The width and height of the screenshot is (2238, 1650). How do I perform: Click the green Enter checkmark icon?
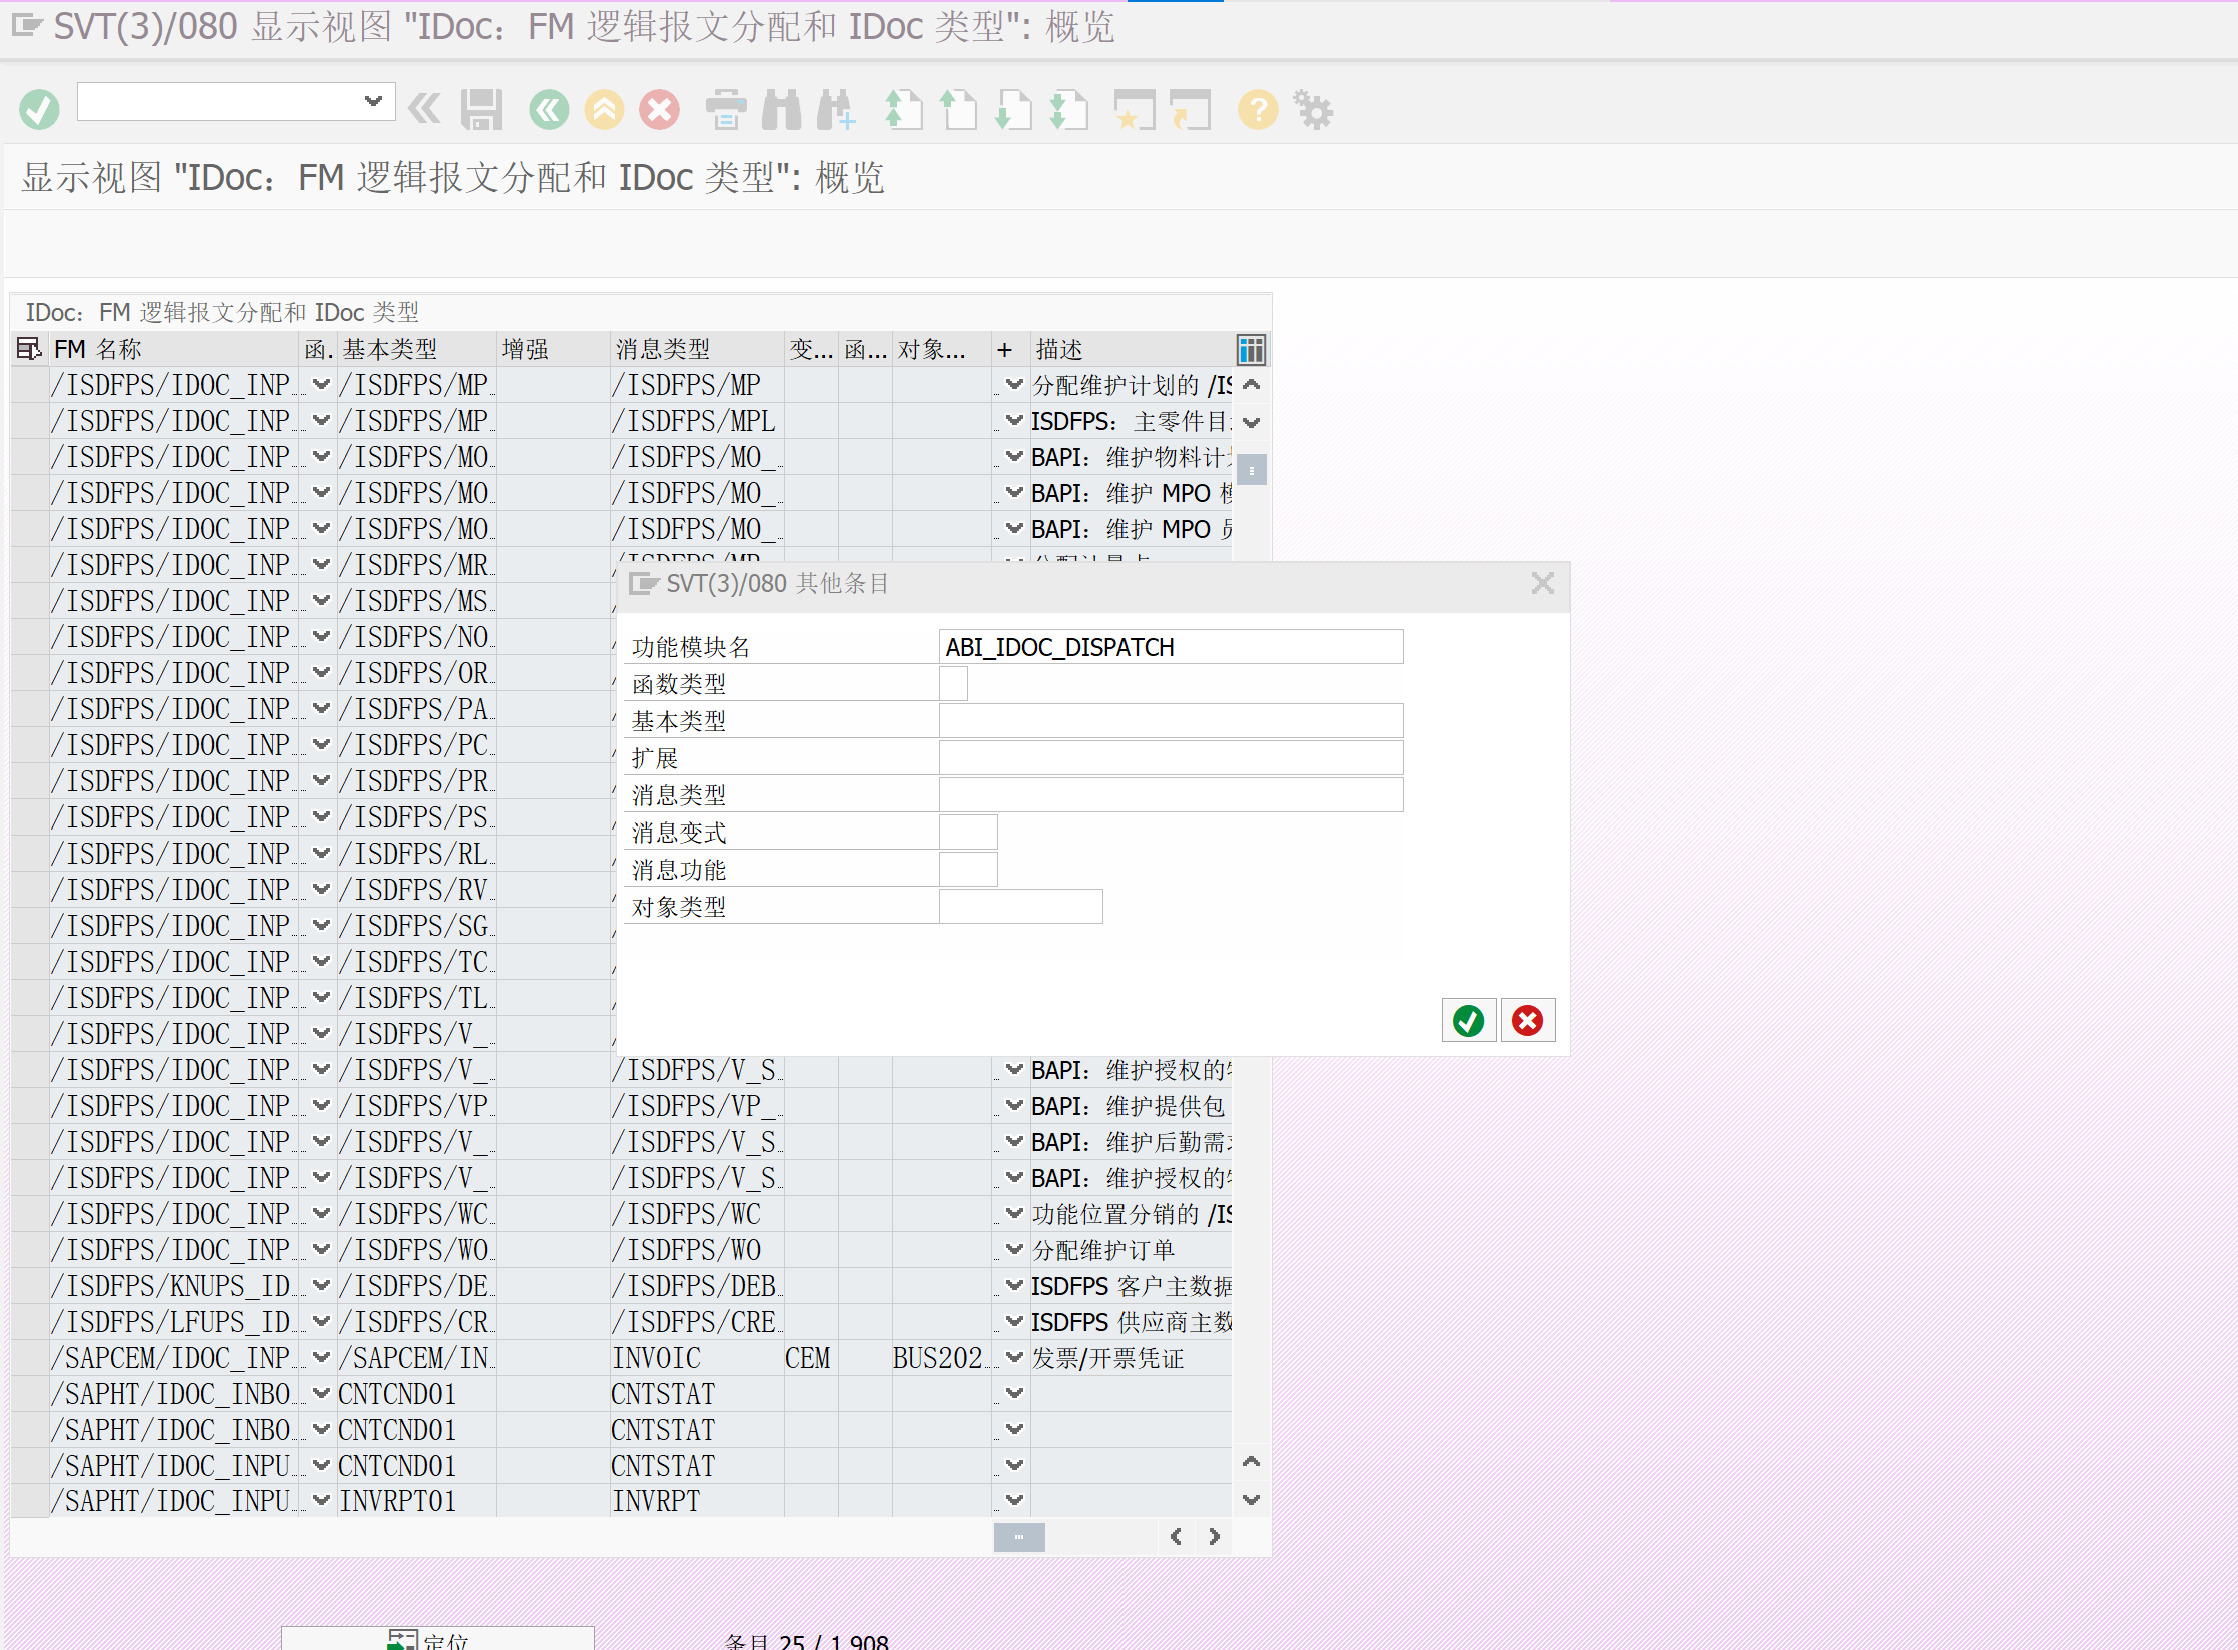pyautogui.click(x=39, y=109)
